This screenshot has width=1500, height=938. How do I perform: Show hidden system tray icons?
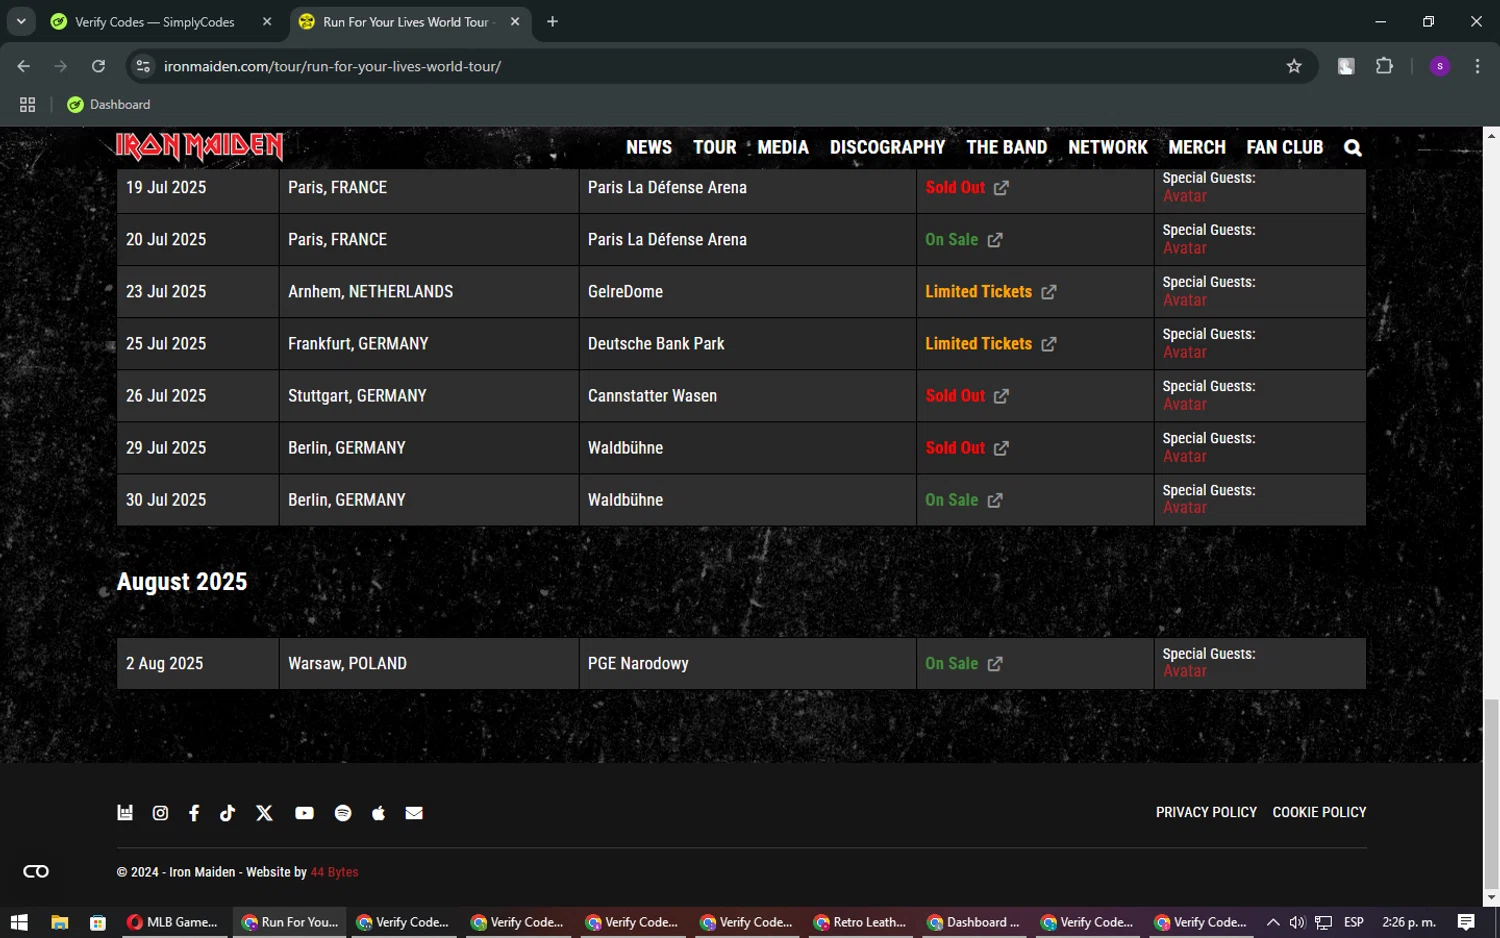coord(1272,922)
